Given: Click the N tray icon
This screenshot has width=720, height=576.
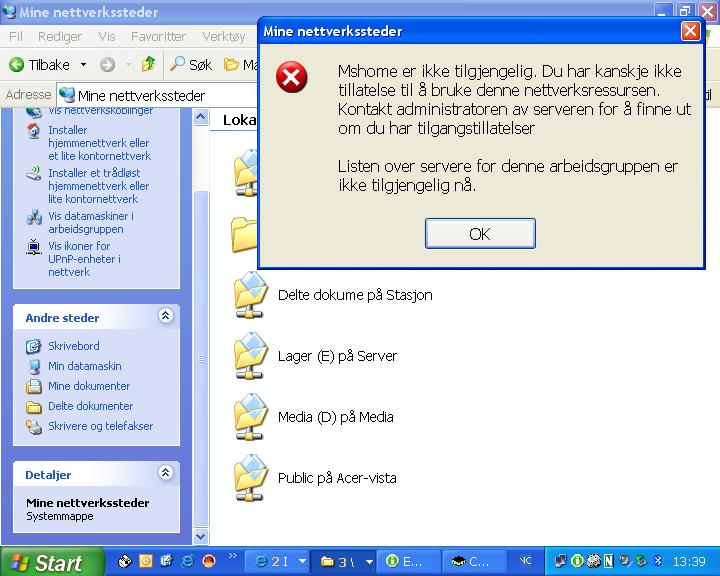Looking at the screenshot, I should [609, 561].
